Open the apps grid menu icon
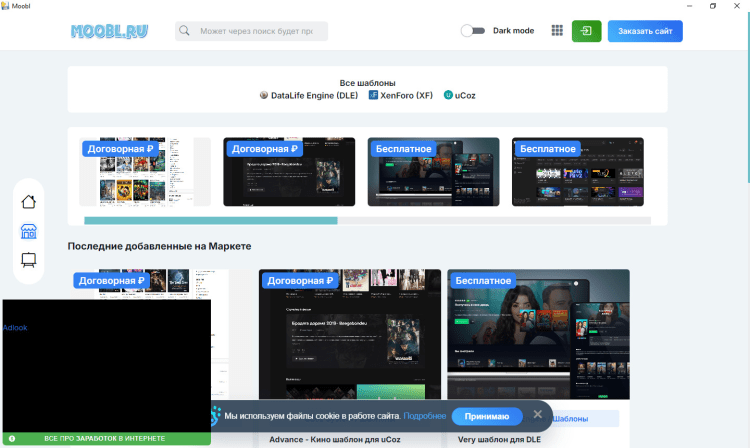The height and width of the screenshot is (448, 750). tap(557, 31)
